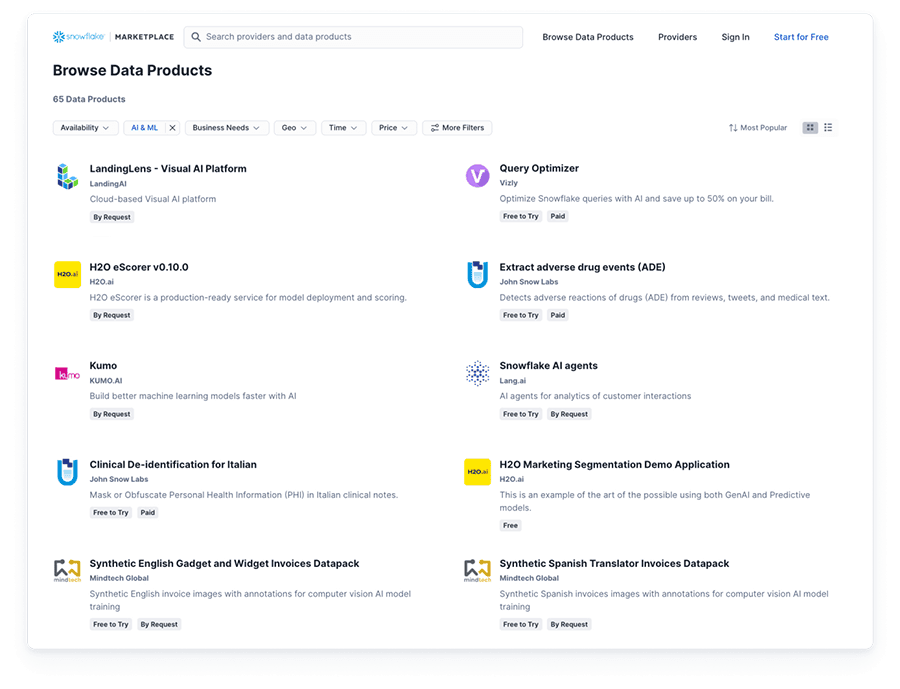Click the purple Vizly icon beside Query Optimizer

[476, 176]
